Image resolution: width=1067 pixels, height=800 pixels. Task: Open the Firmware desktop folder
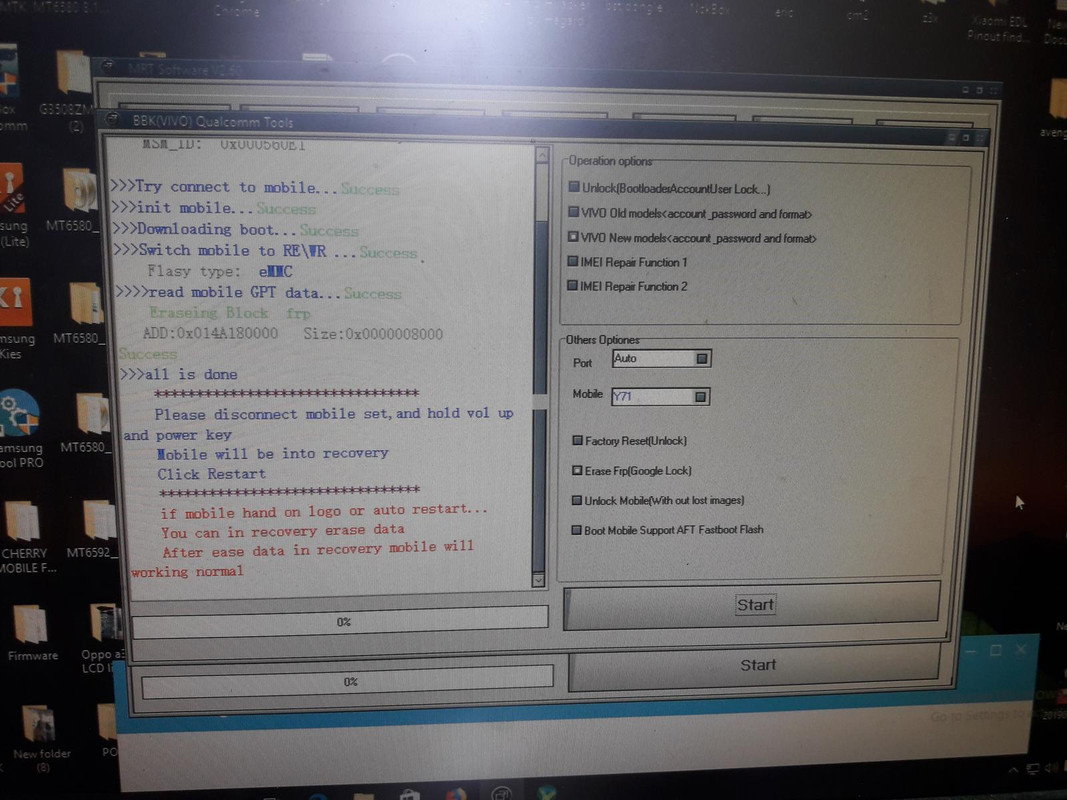[x=31, y=633]
